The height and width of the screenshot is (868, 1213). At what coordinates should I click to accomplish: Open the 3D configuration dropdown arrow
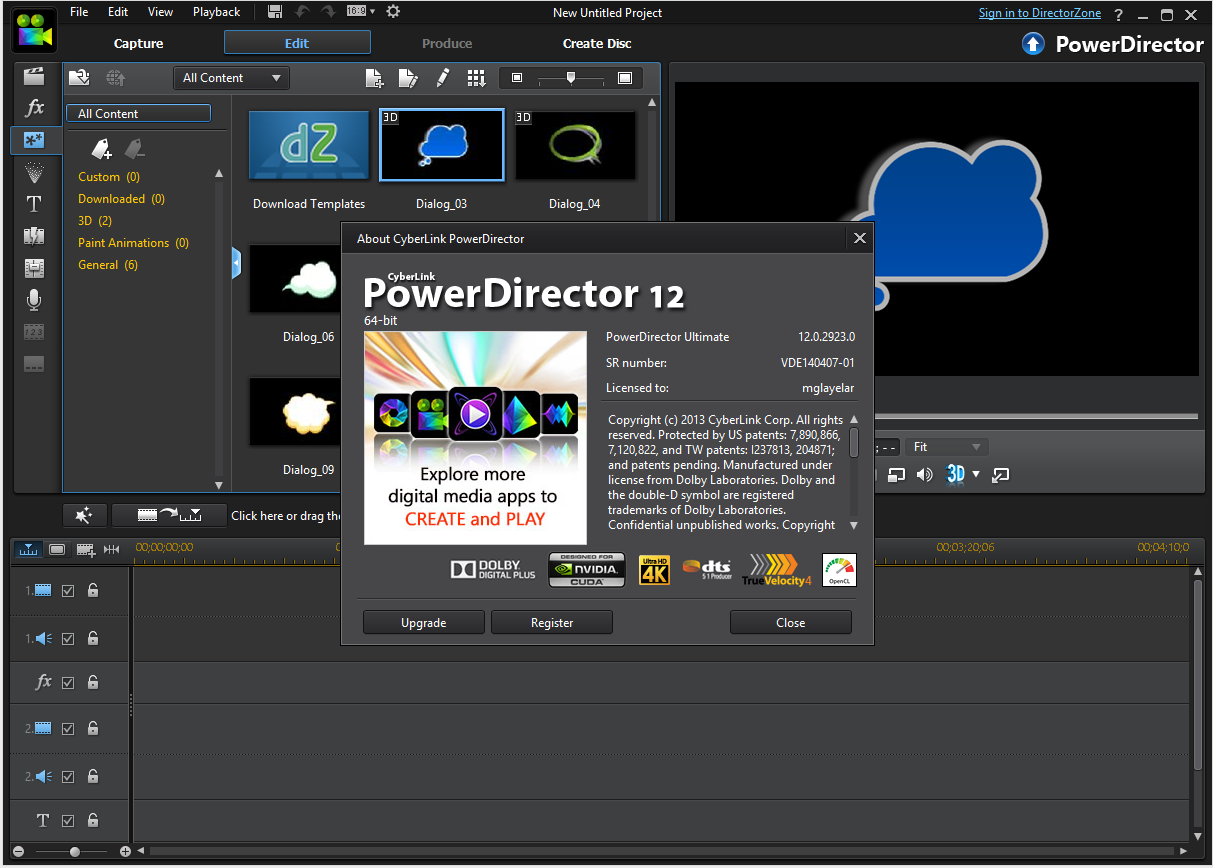977,475
